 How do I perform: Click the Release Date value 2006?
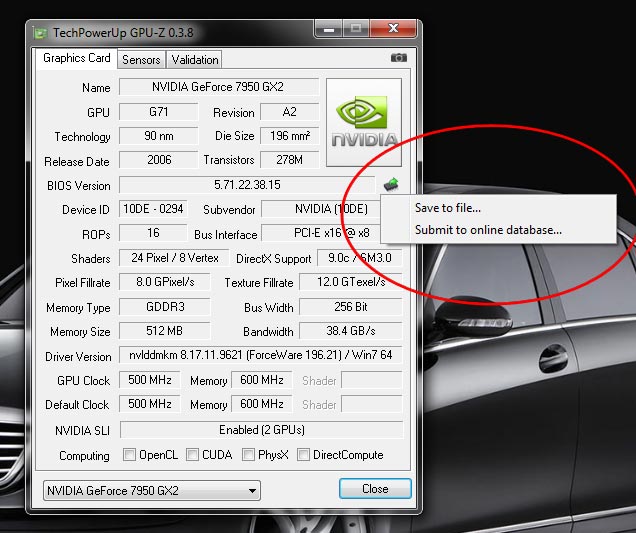(159, 159)
